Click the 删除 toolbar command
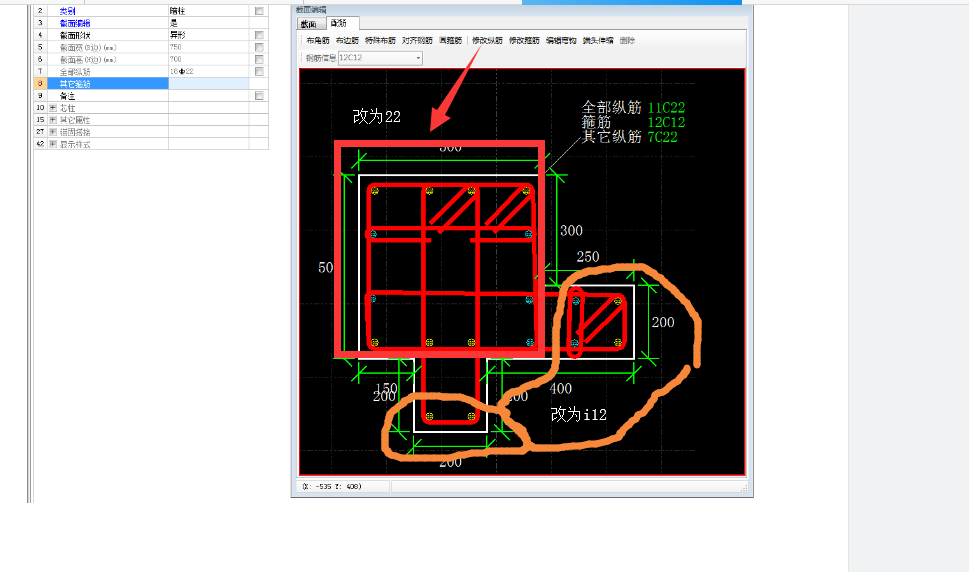 point(627,41)
